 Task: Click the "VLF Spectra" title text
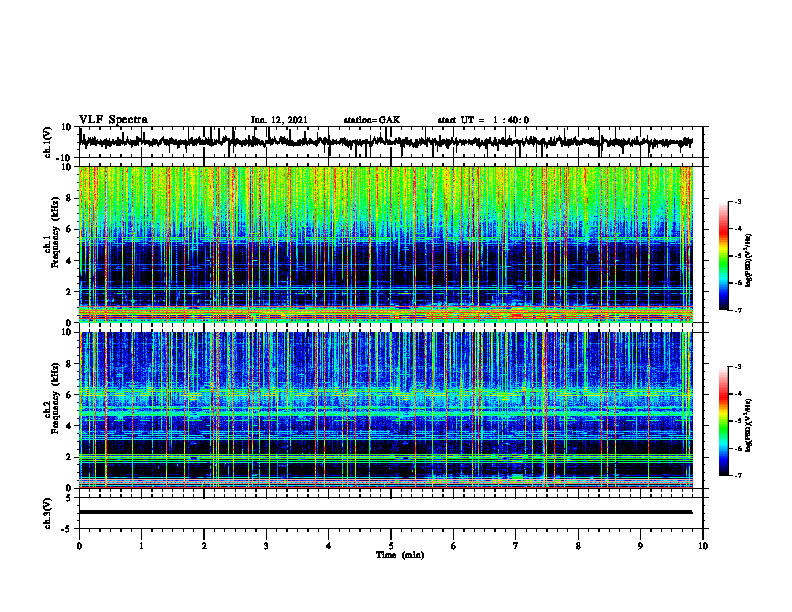[113, 119]
